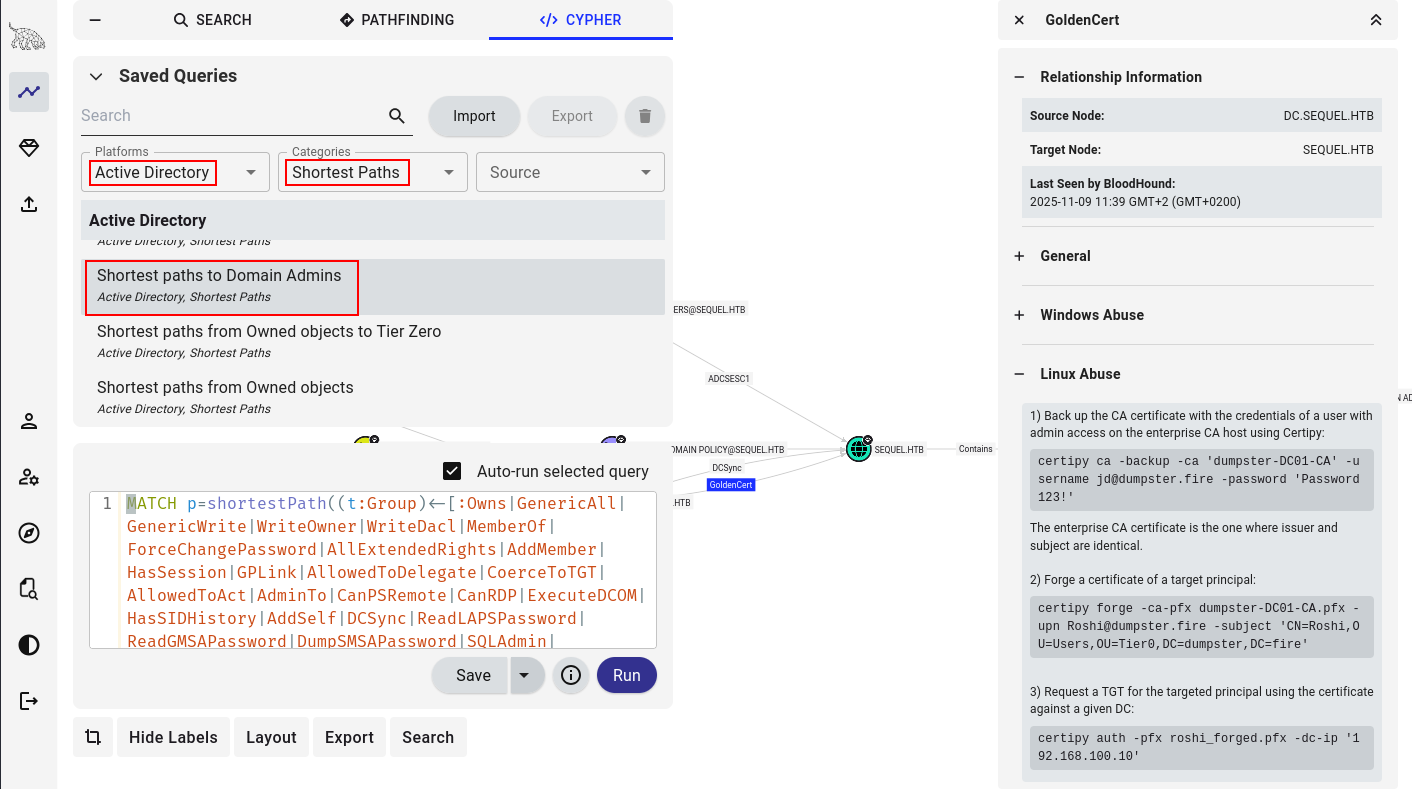The height and width of the screenshot is (789, 1412).
Task: Click Hide Labels button
Action: click(173, 737)
